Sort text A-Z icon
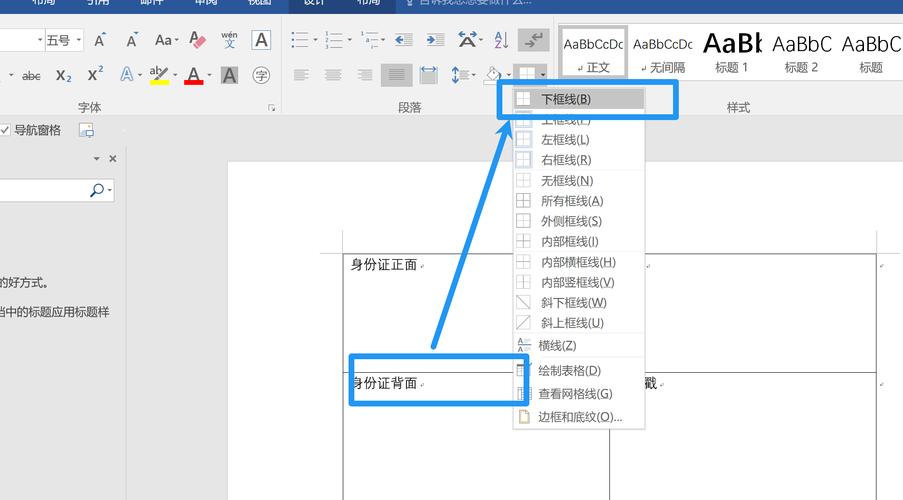 pyautogui.click(x=501, y=40)
